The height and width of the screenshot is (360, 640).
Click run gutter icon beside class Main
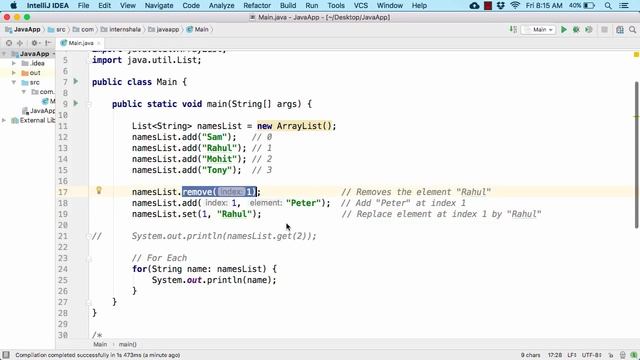[76, 82]
